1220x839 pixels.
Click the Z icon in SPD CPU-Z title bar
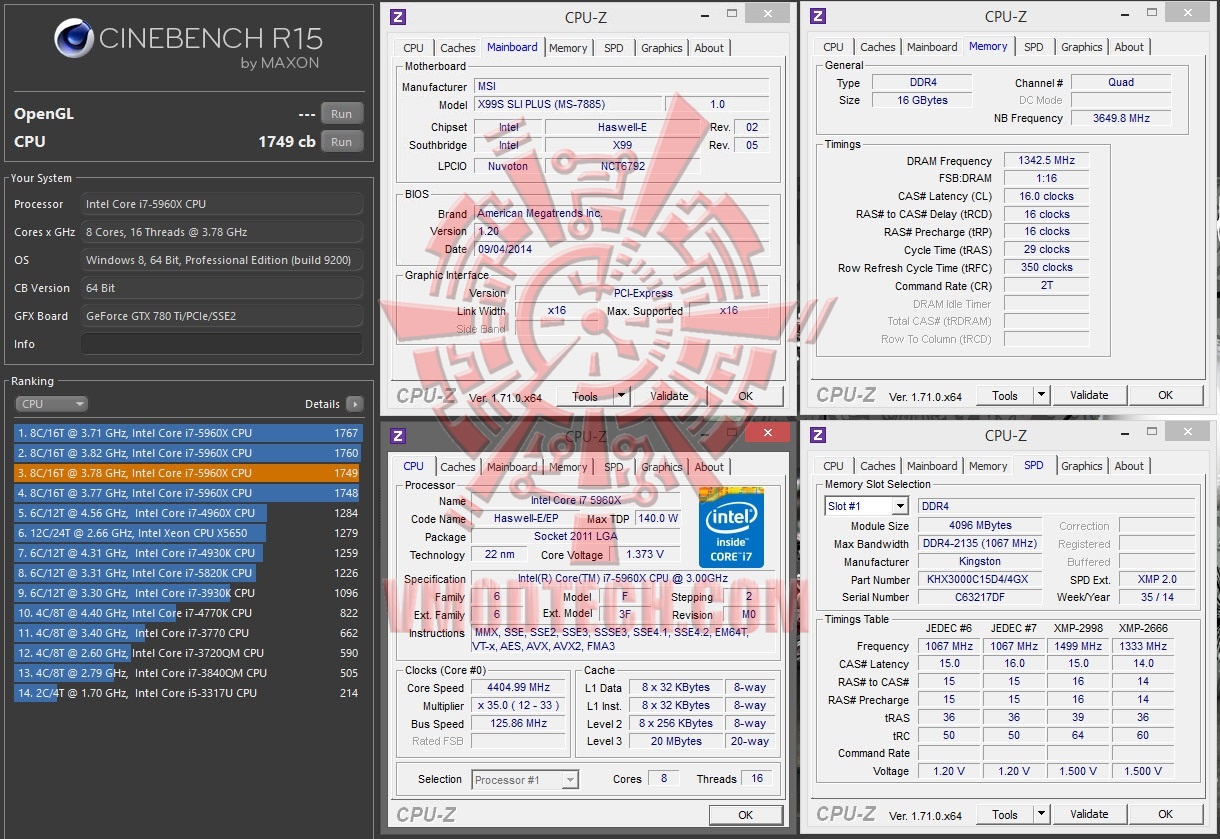coord(818,435)
